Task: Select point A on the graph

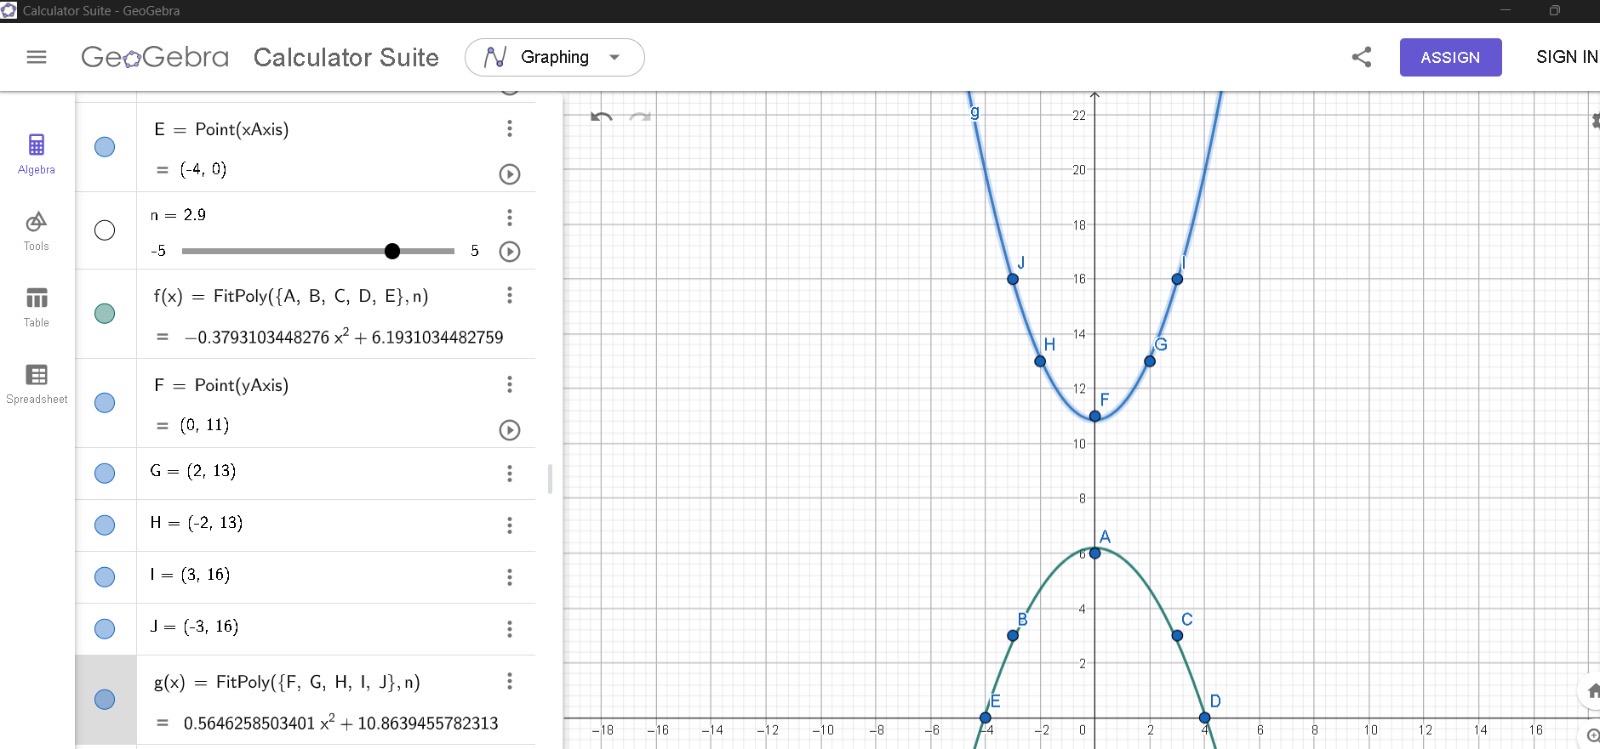Action: point(1094,552)
